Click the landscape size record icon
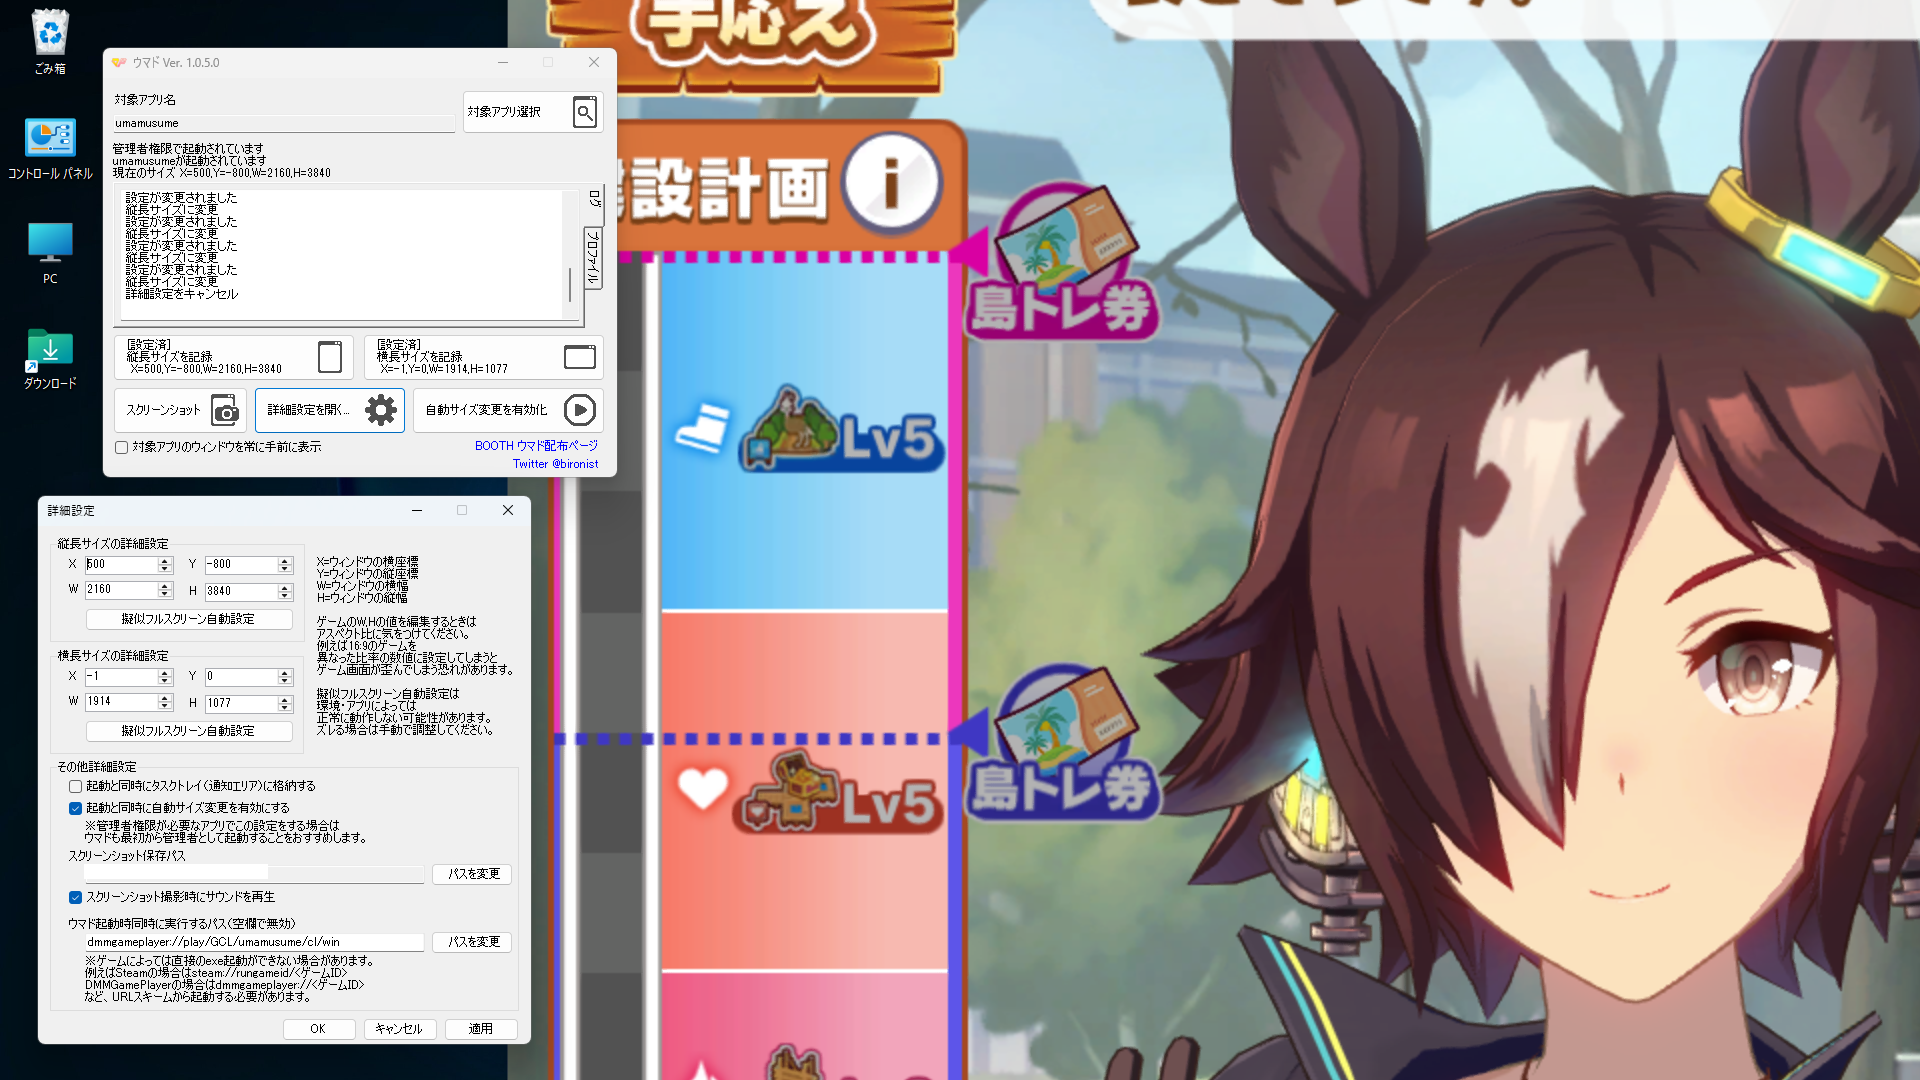 [580, 357]
